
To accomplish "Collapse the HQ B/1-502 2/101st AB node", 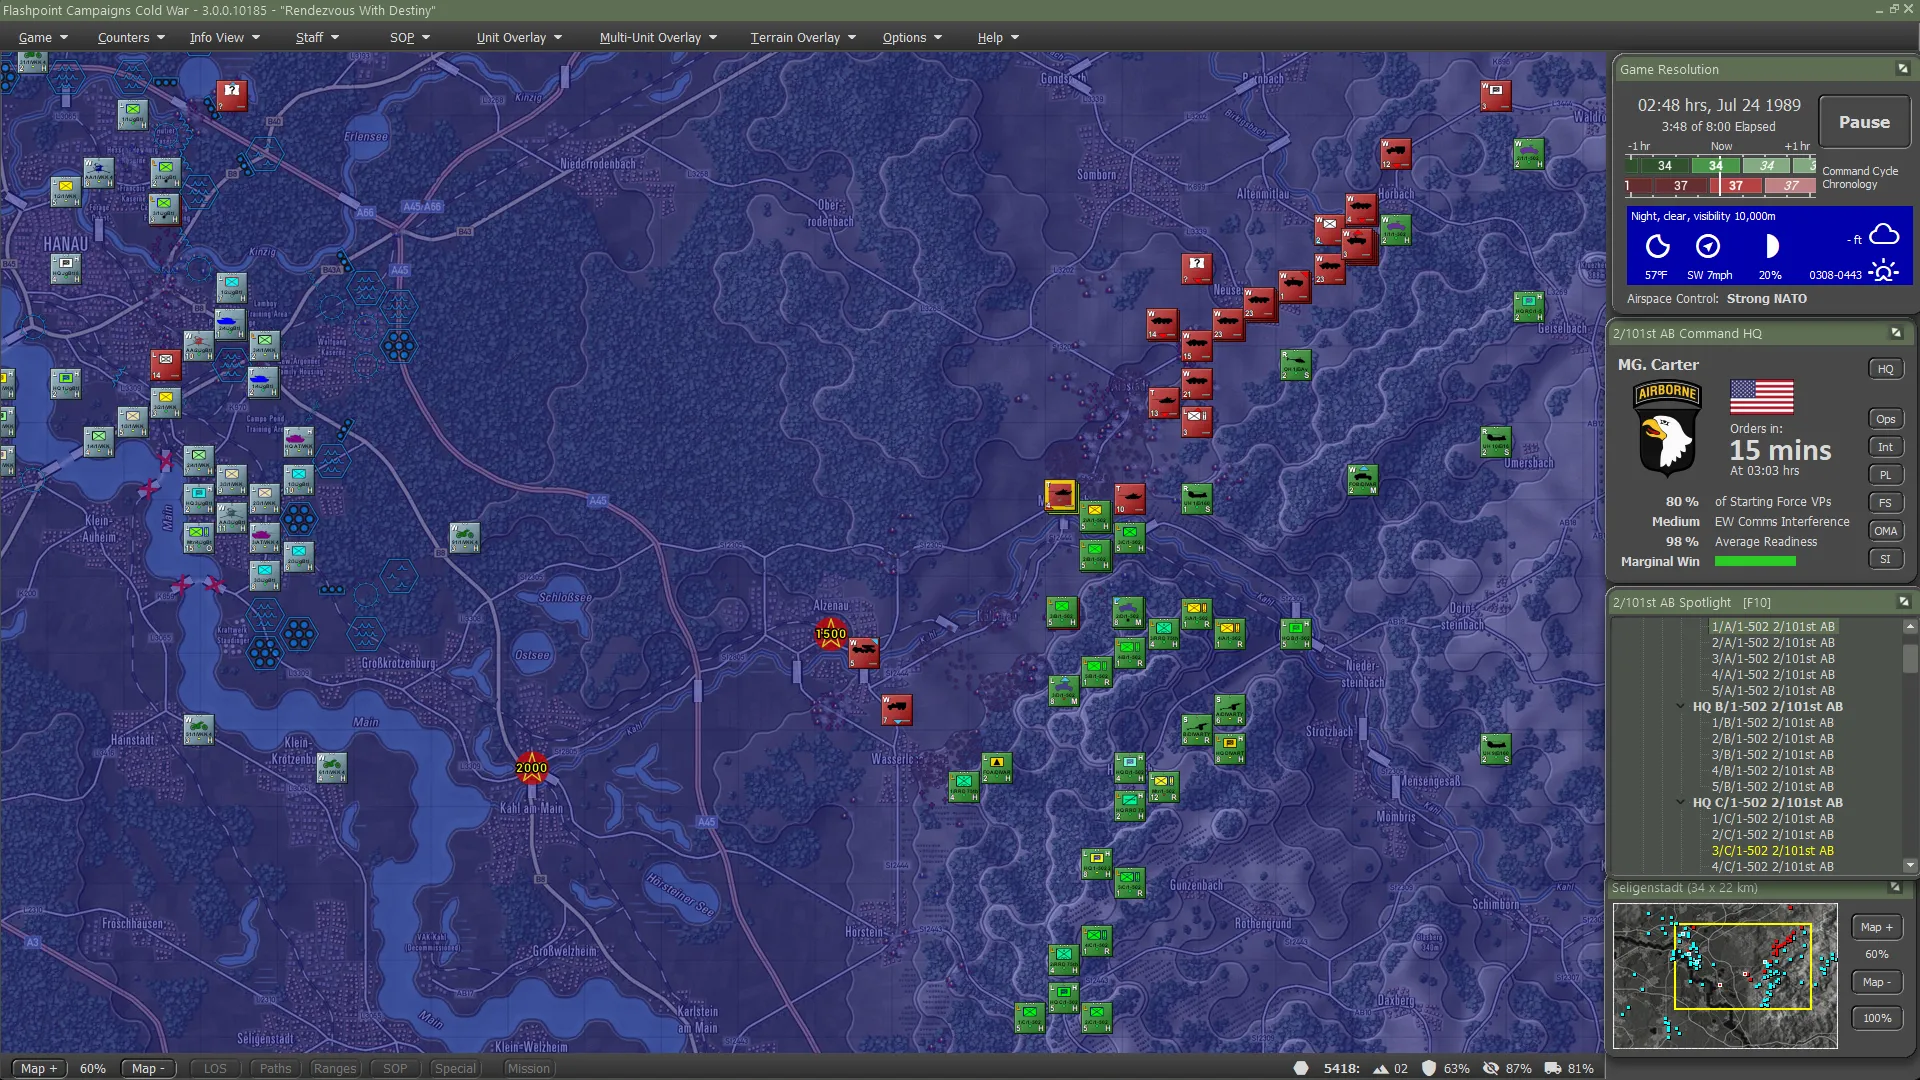I will [x=1681, y=707].
